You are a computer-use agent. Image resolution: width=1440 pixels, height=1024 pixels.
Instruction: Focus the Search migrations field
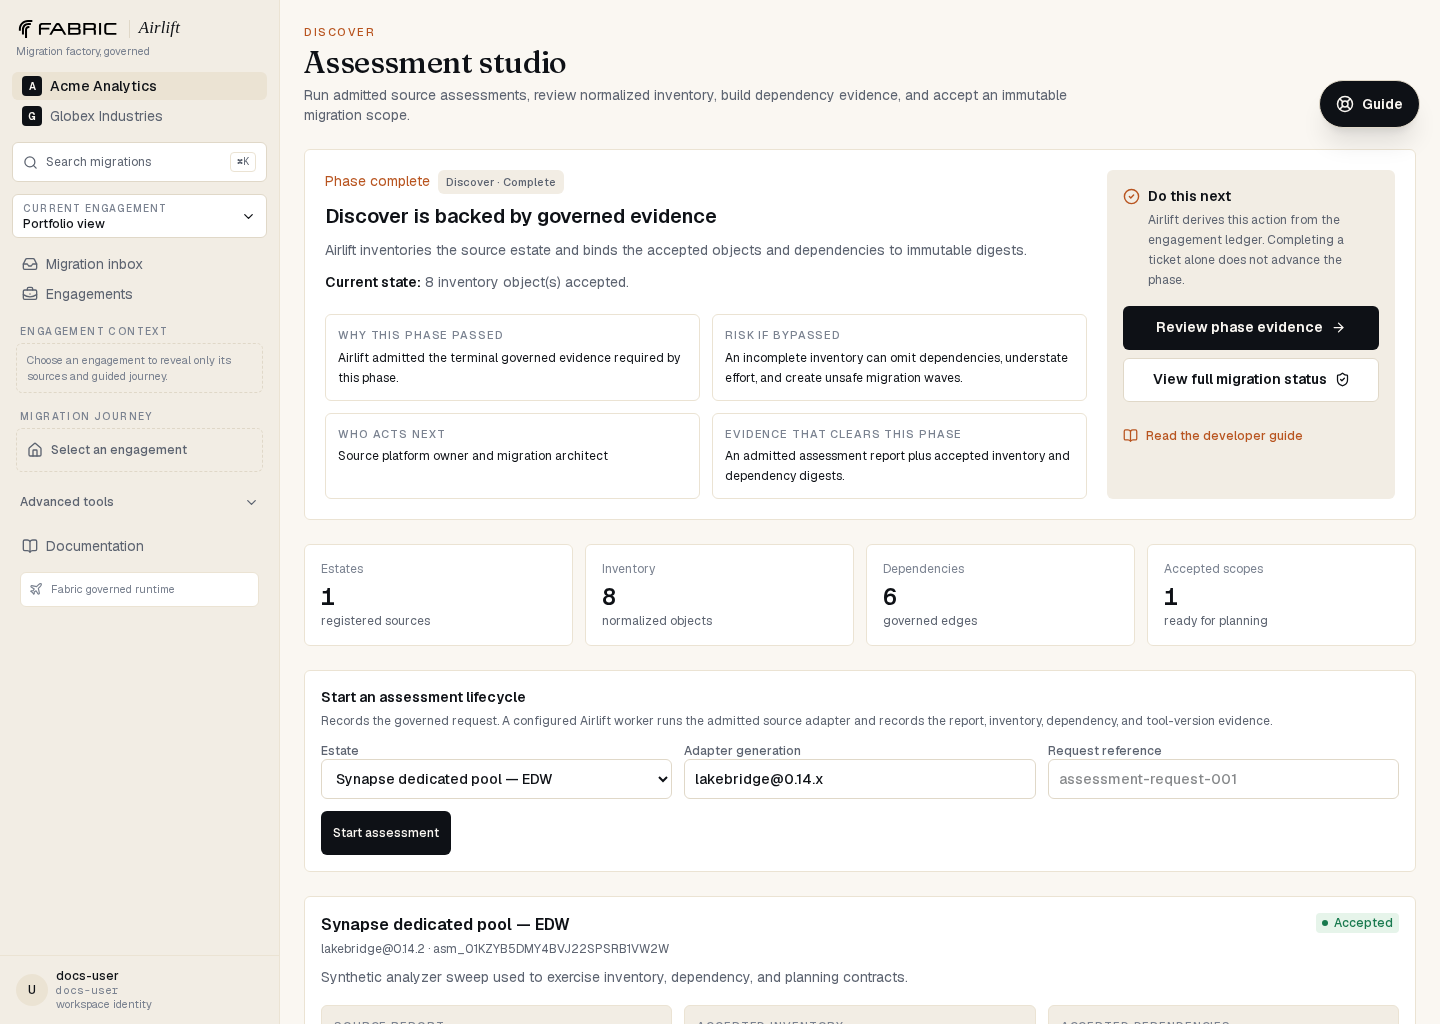click(139, 162)
